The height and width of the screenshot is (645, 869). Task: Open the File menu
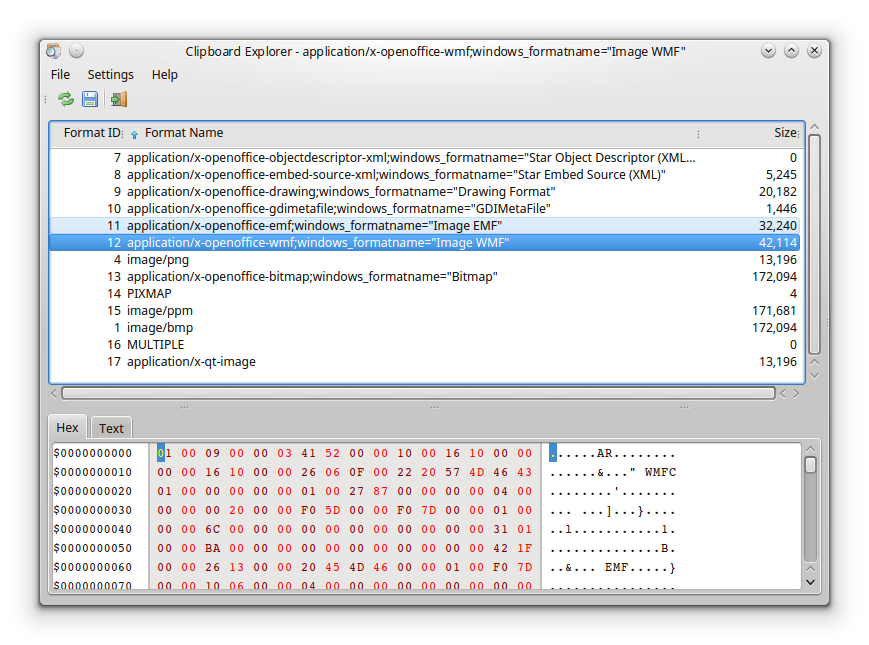pyautogui.click(x=60, y=74)
